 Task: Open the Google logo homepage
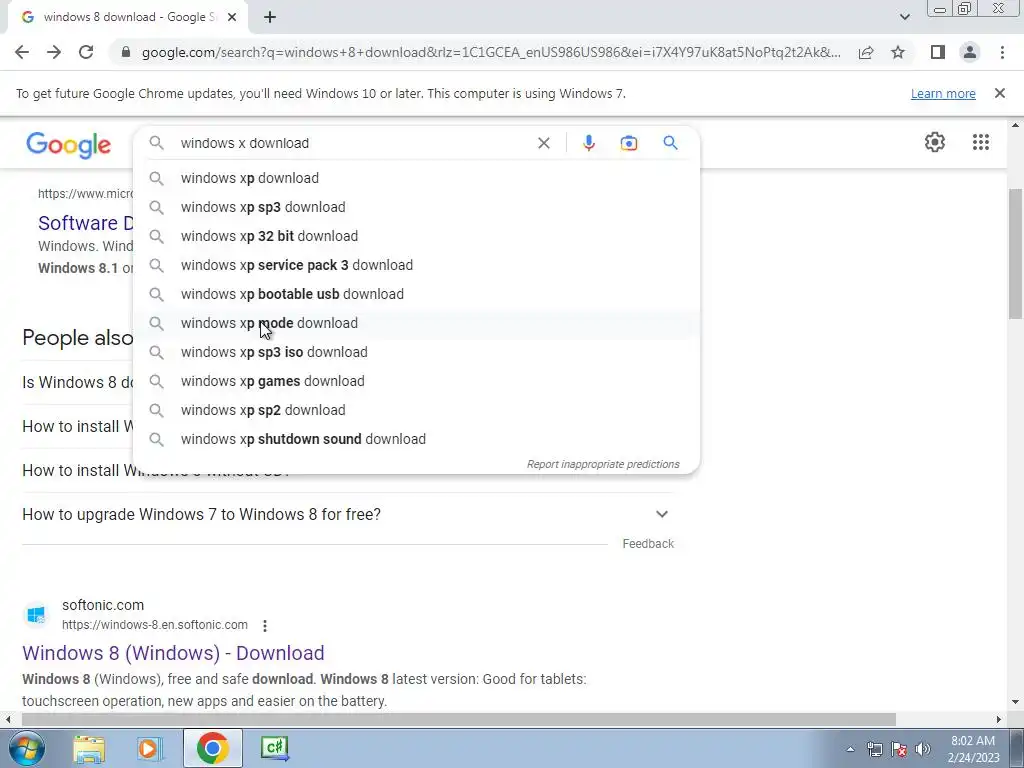coord(69,145)
